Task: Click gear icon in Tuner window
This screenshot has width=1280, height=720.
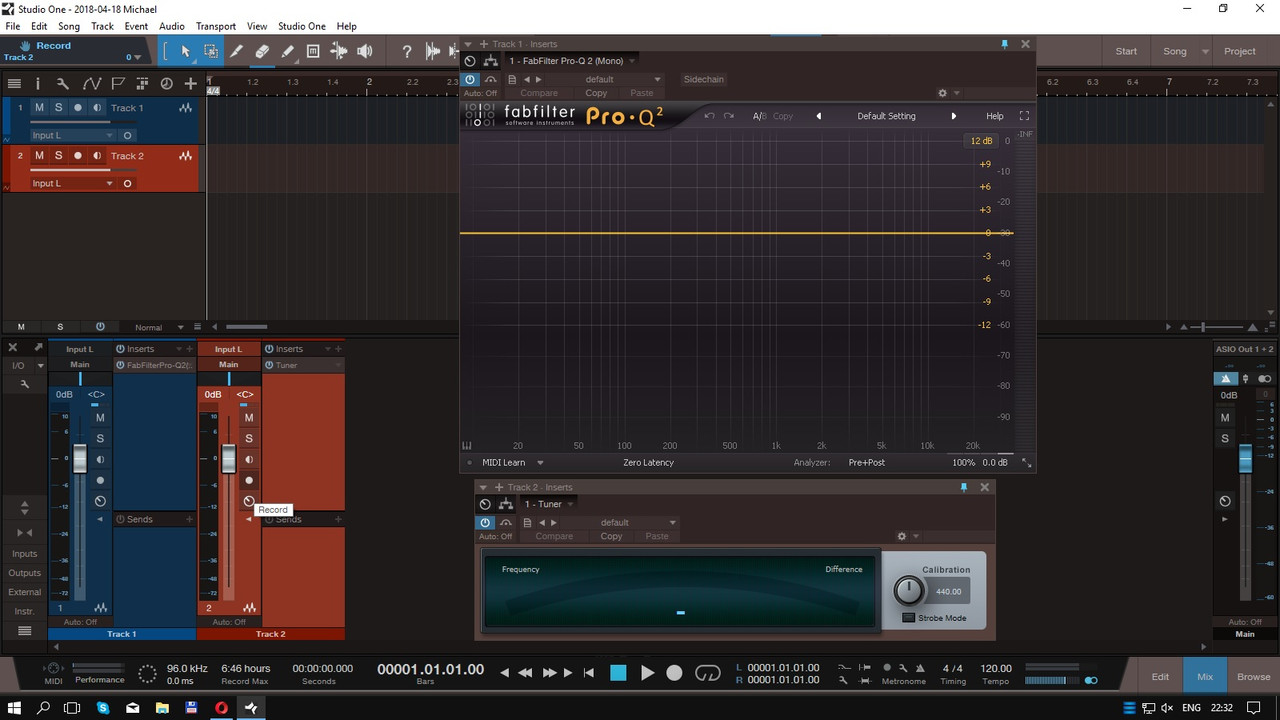Action: click(x=901, y=536)
